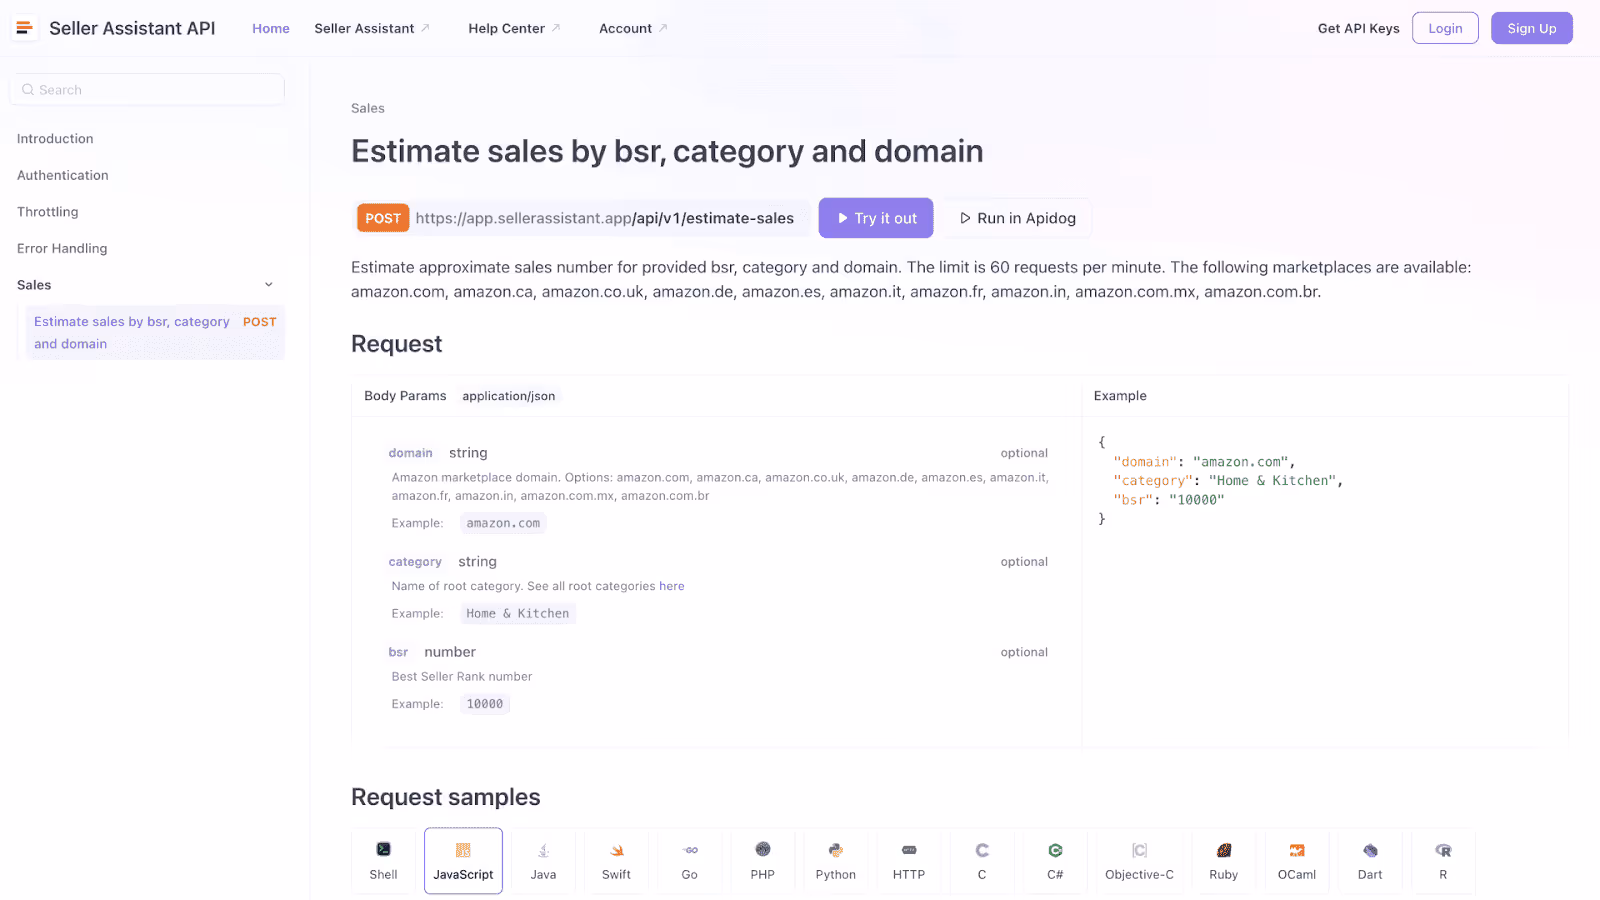The width and height of the screenshot is (1600, 900).
Task: Click the Login button
Action: click(1445, 28)
